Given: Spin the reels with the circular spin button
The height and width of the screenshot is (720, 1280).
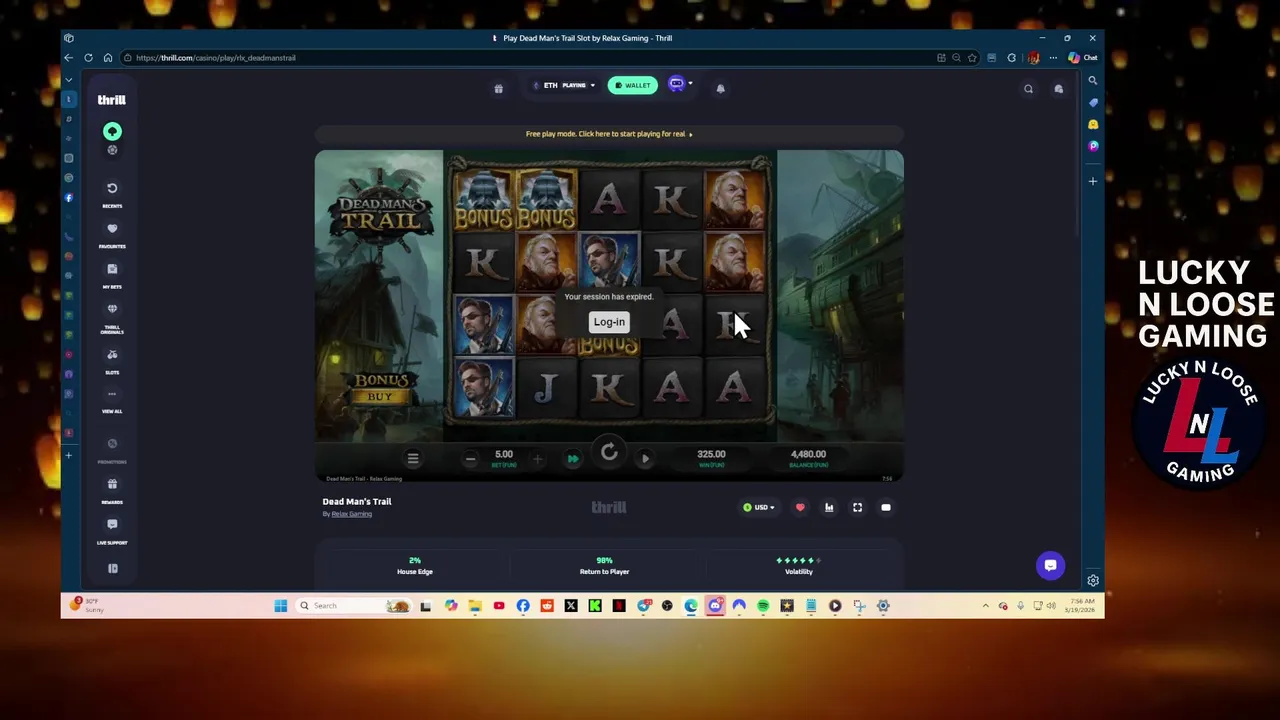Looking at the screenshot, I should tap(609, 454).
